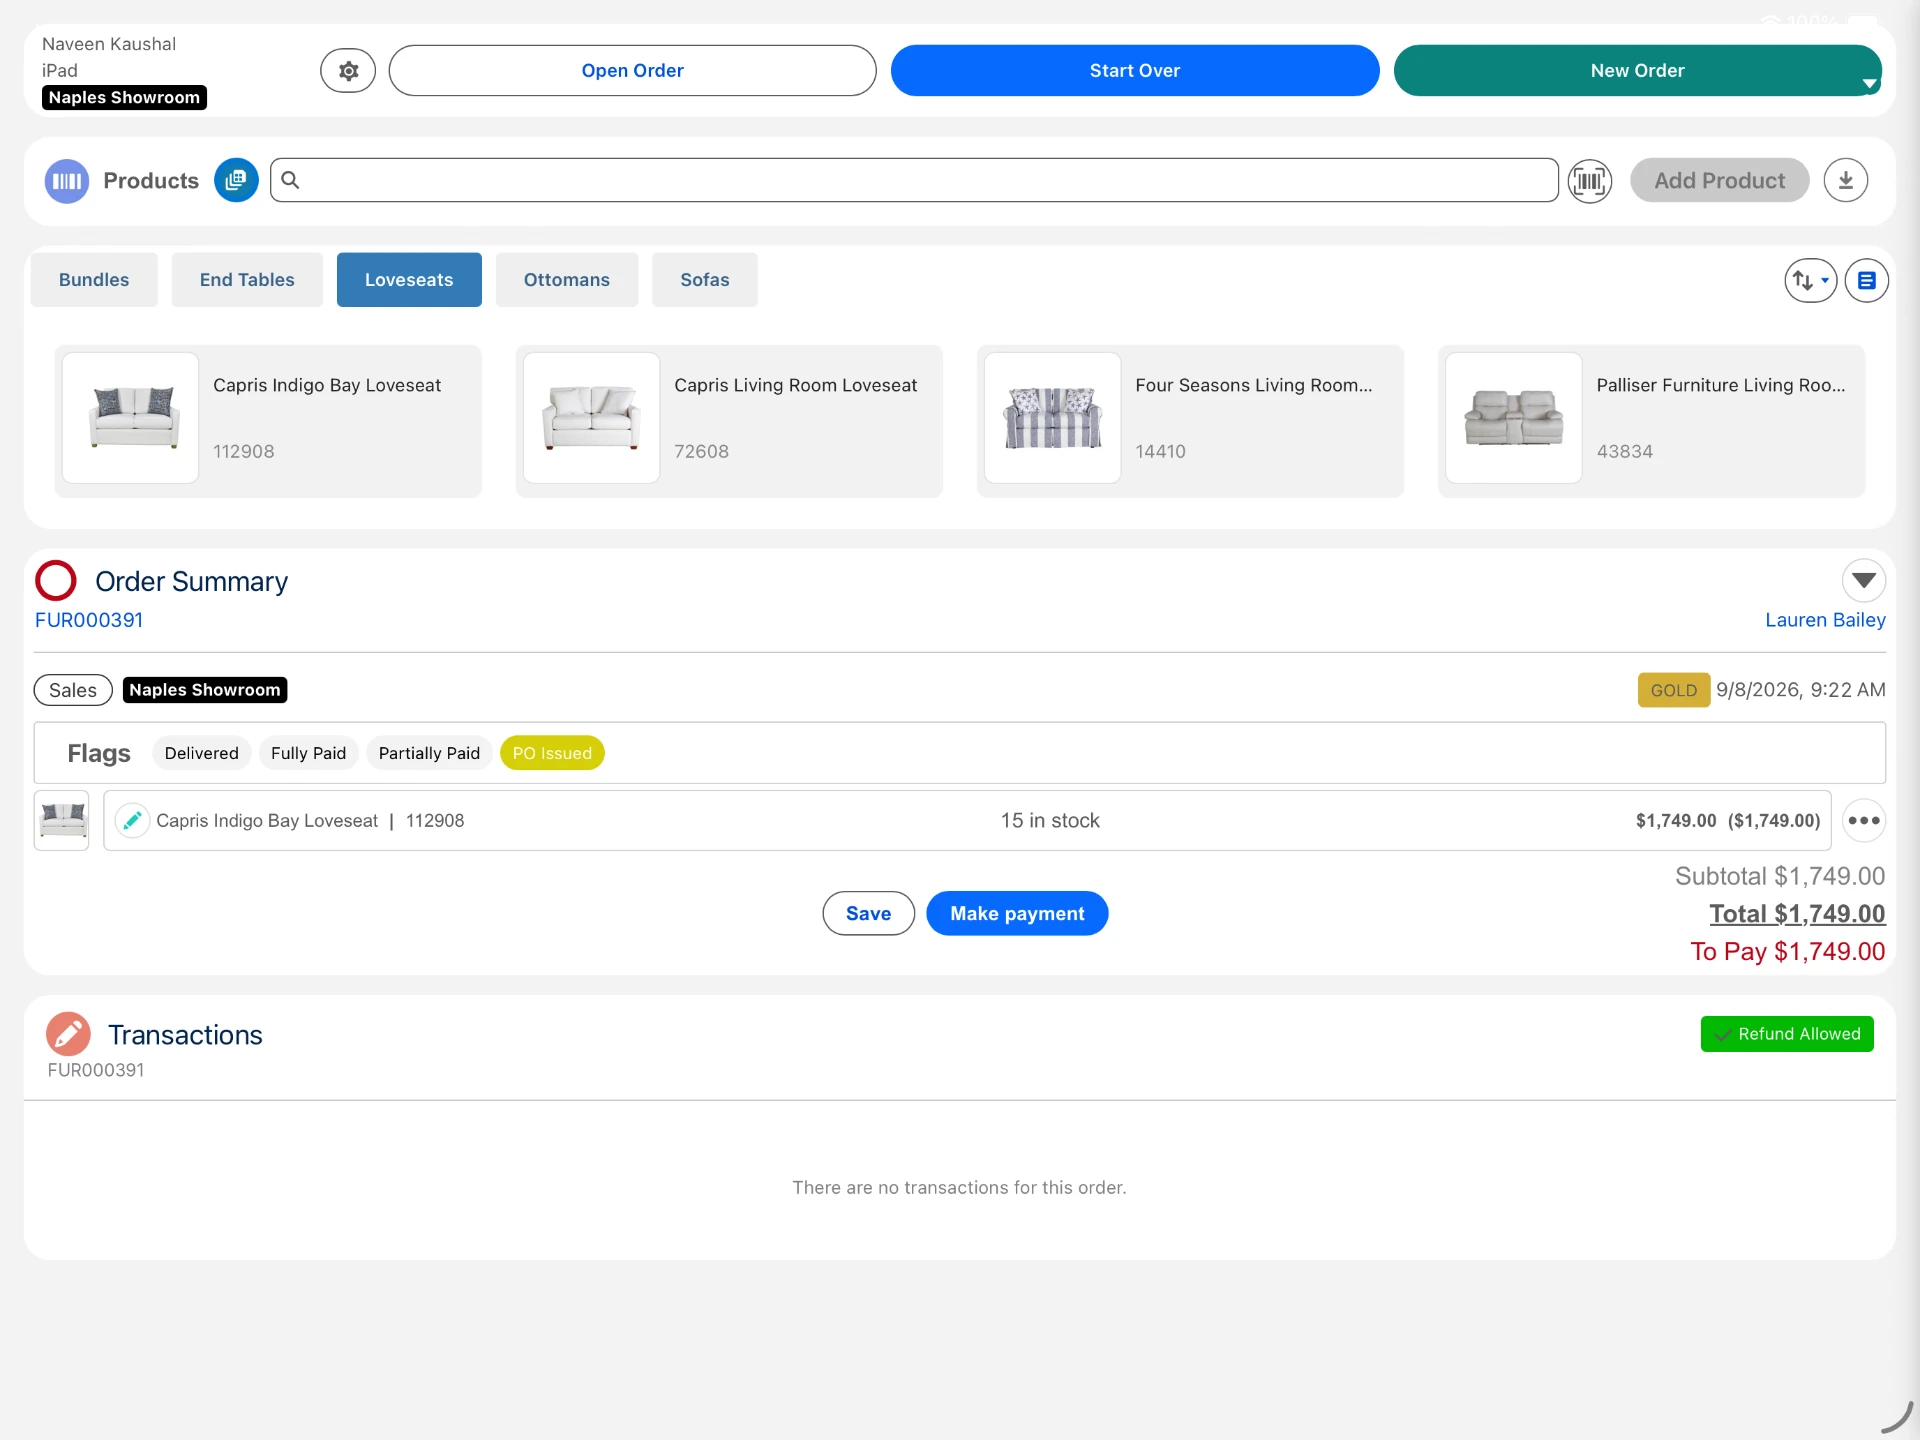
Task: Select the Loveseats category tab
Action: click(409, 280)
